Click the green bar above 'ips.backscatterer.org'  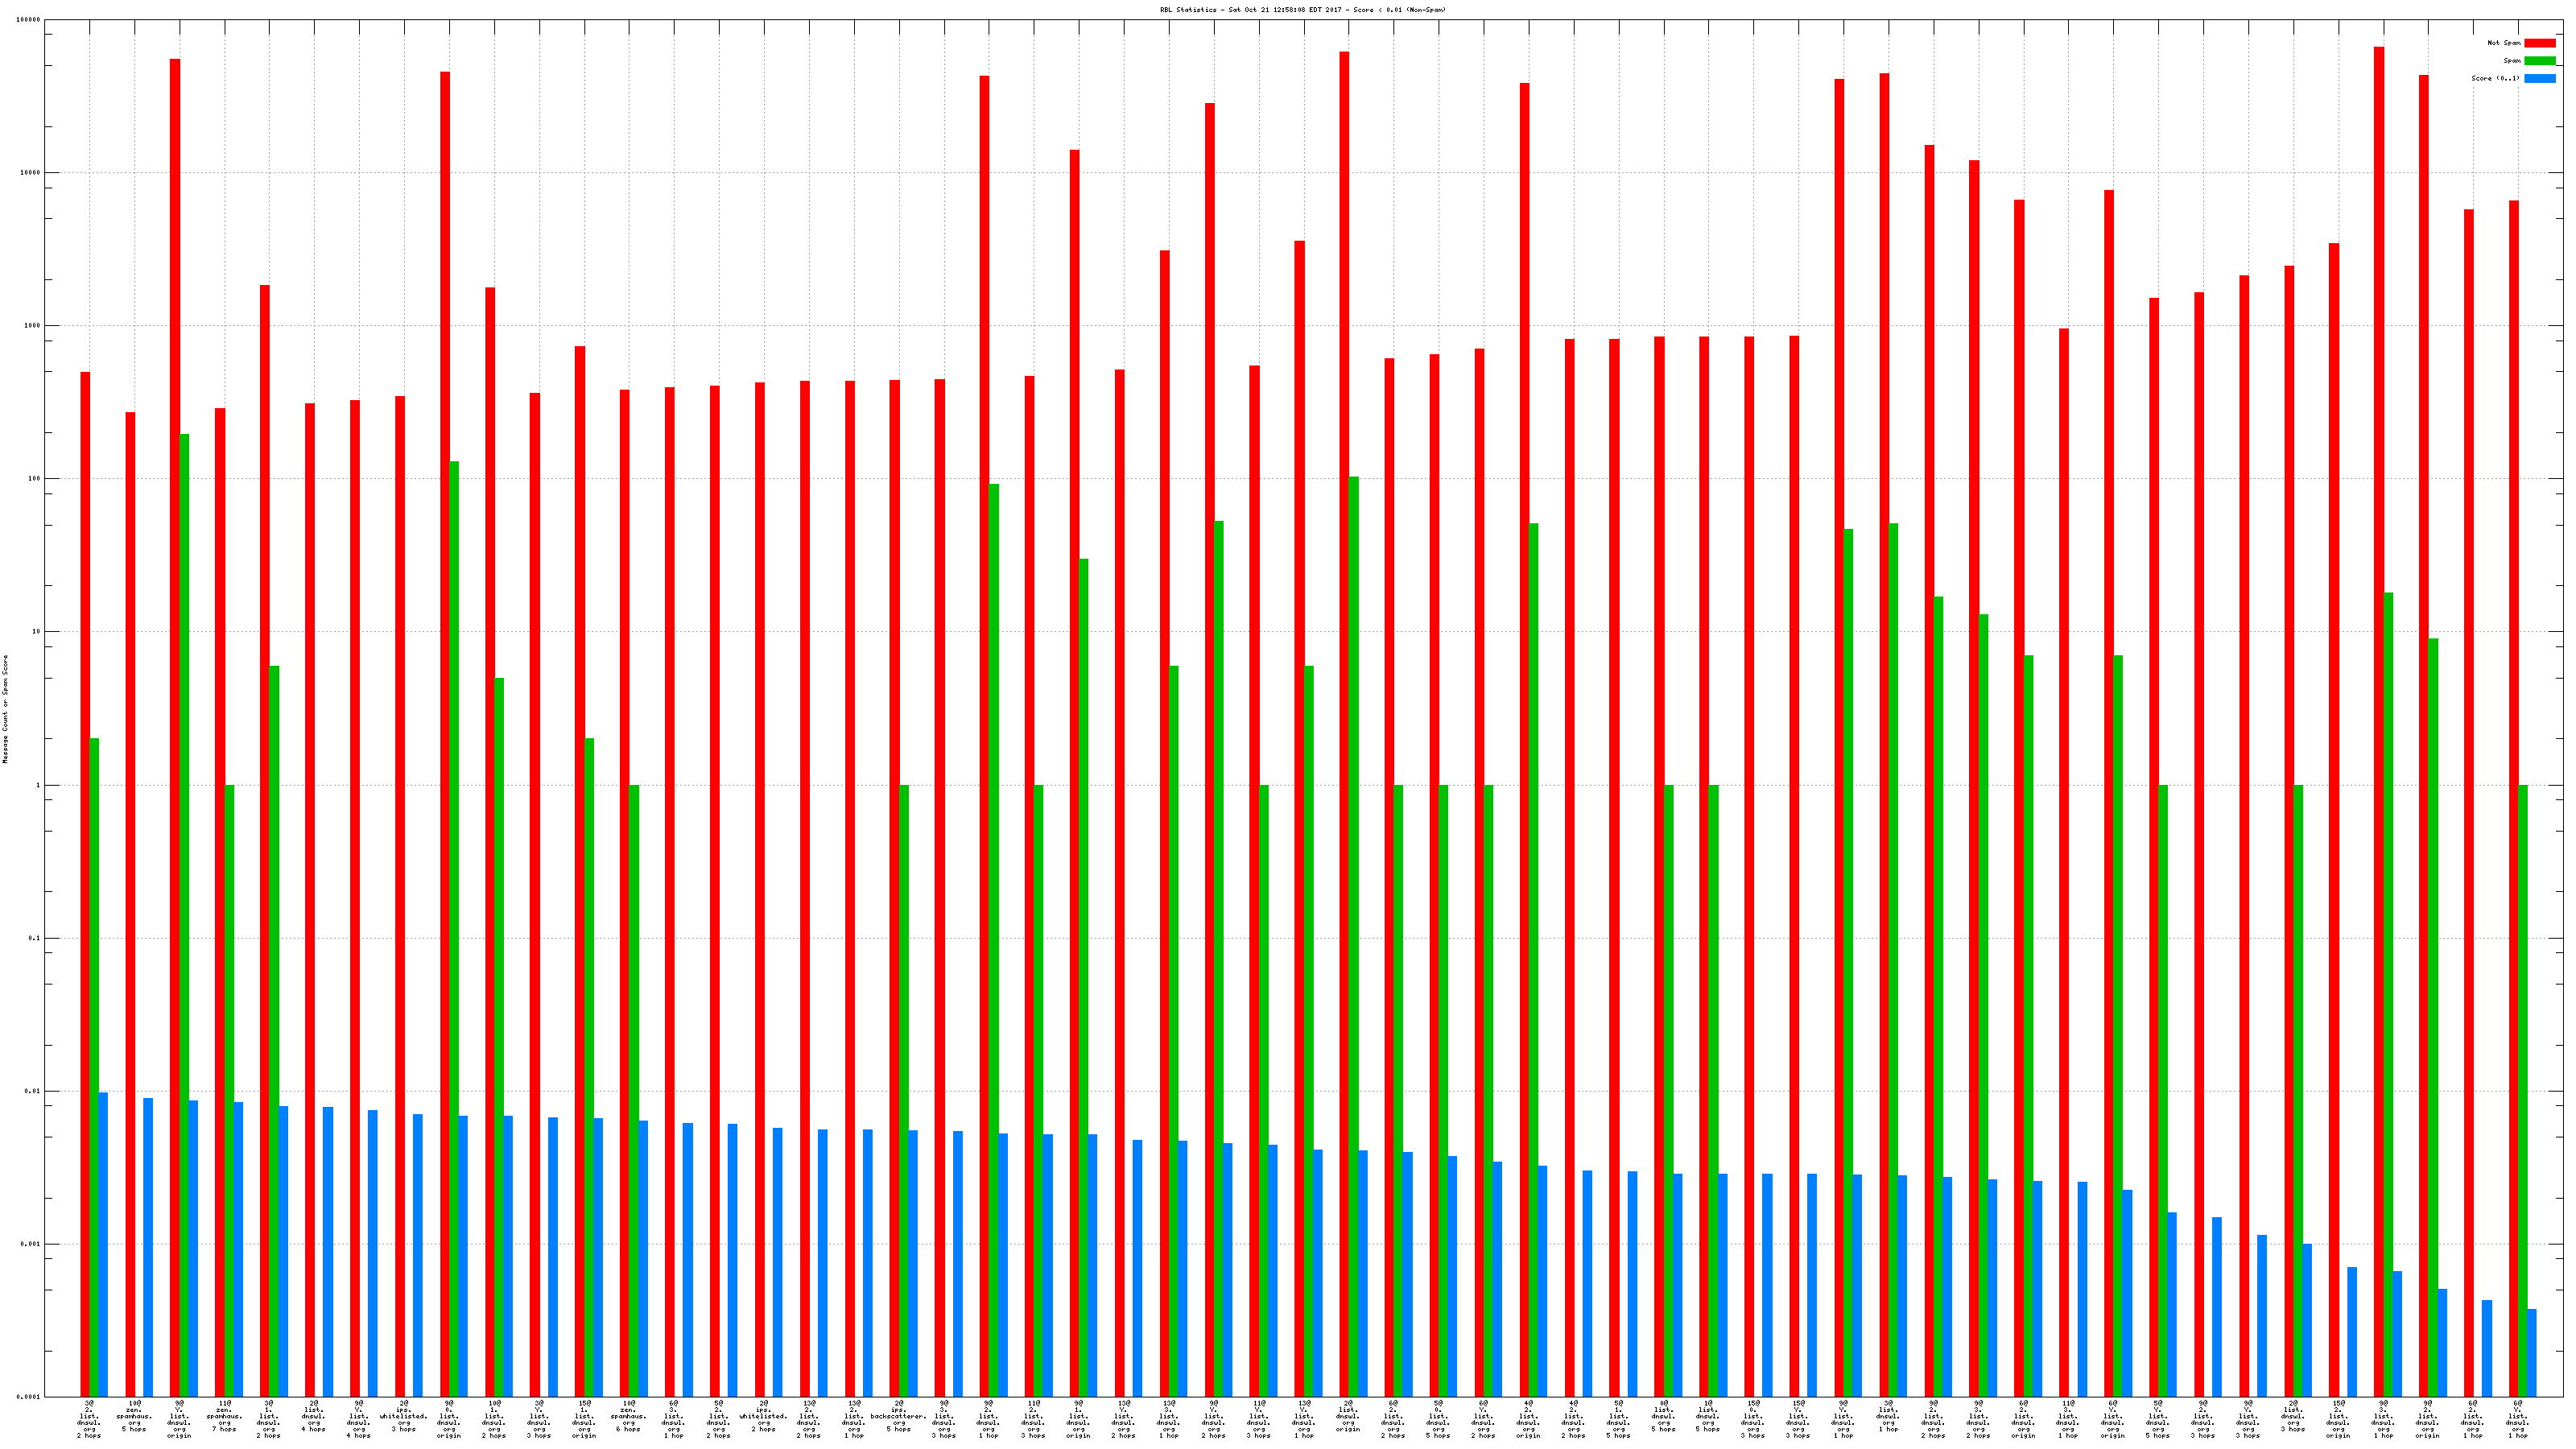coord(905,1090)
